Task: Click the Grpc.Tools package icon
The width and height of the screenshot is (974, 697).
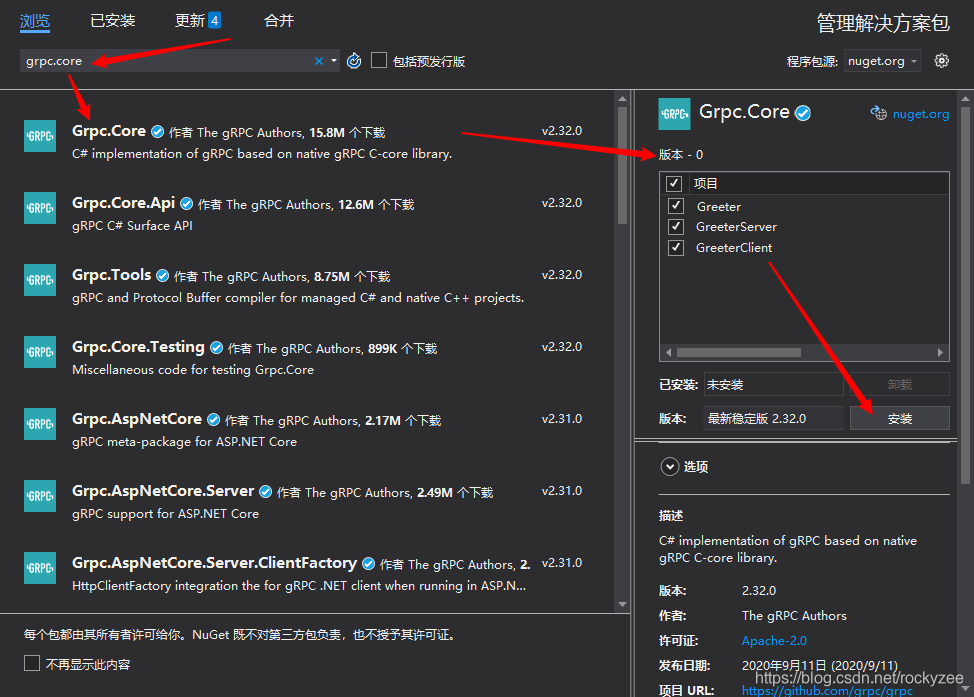Action: coord(40,280)
